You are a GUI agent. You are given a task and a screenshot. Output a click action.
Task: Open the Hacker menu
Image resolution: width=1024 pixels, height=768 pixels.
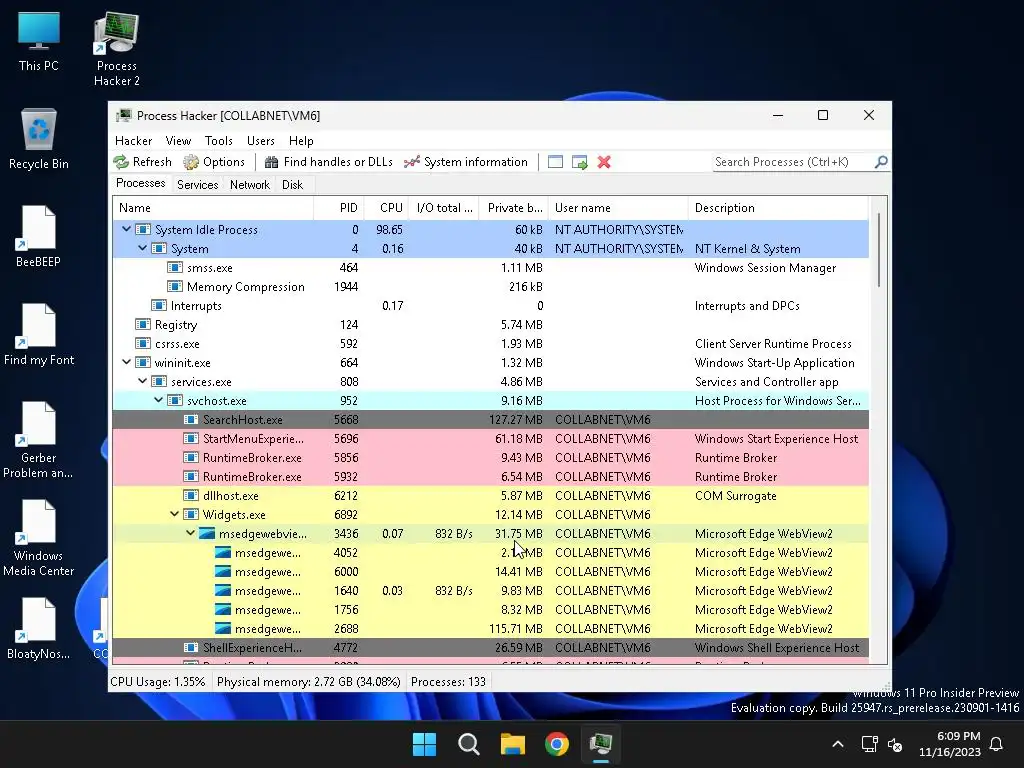(x=133, y=140)
